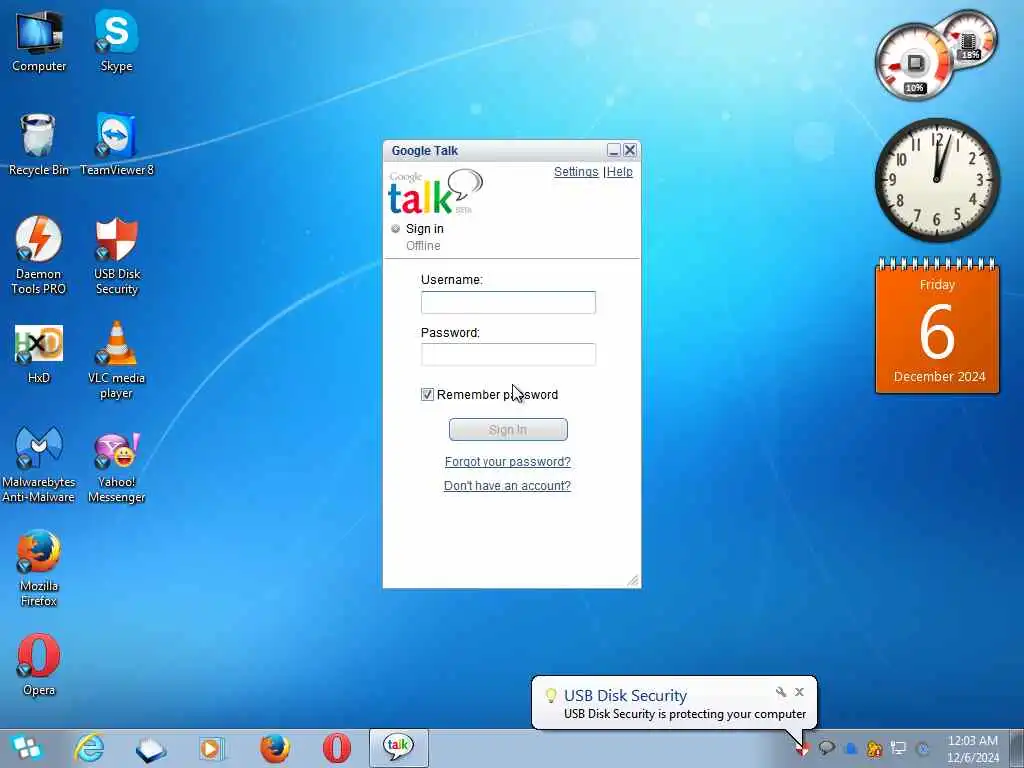Open the wrench options on the notification balloon
1024x768 pixels.
[780, 692]
